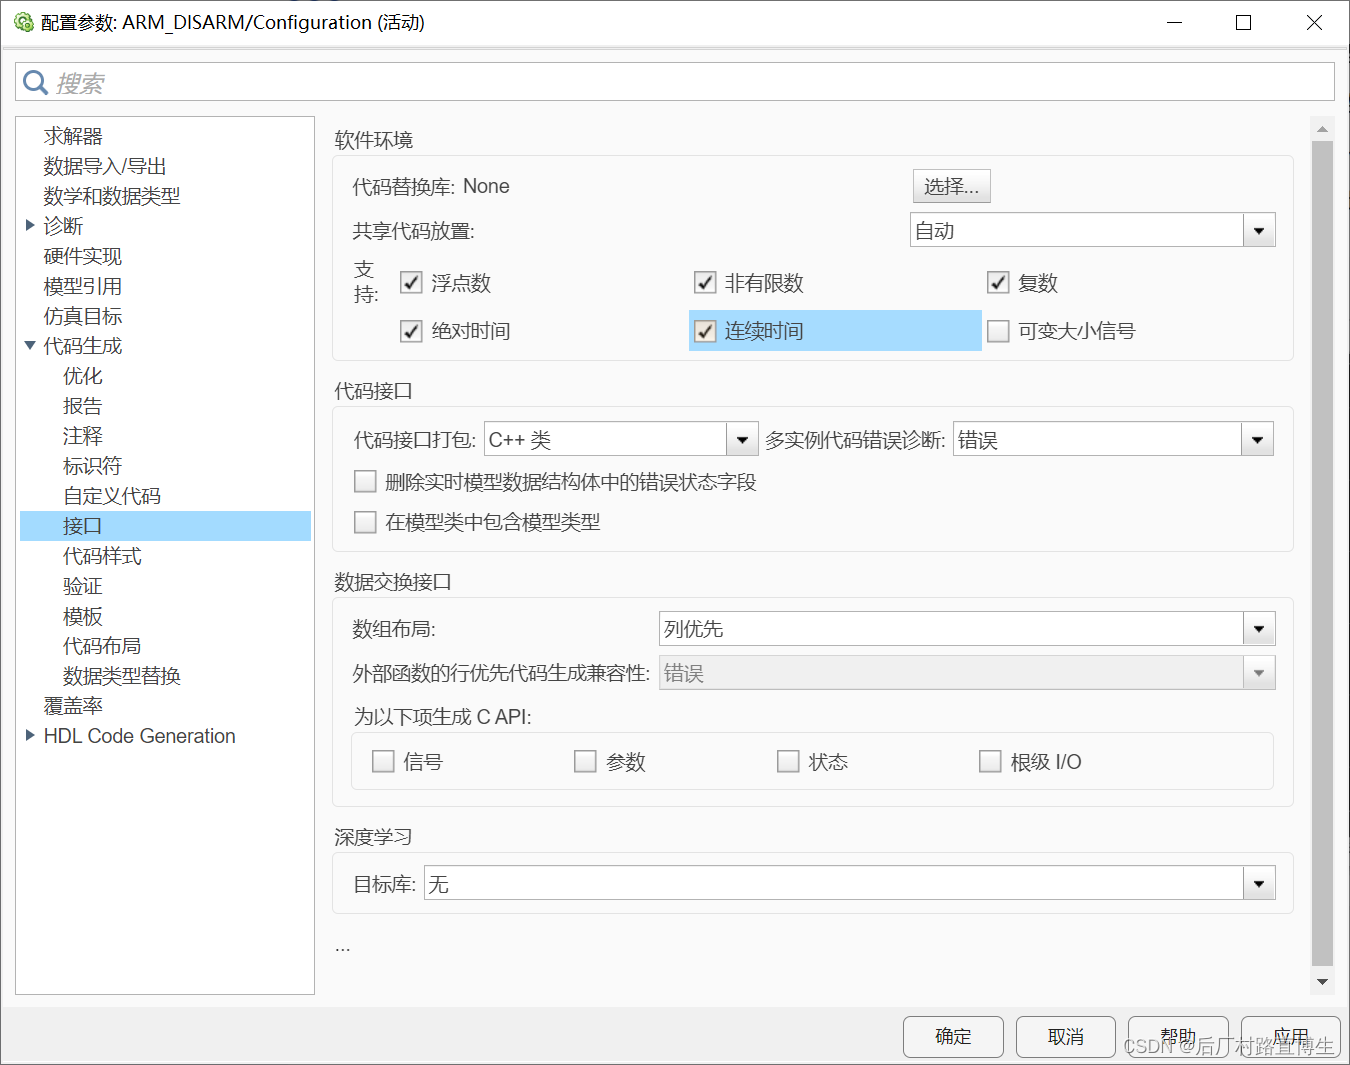Enable C API for 状态
The width and height of the screenshot is (1350, 1065).
788,762
